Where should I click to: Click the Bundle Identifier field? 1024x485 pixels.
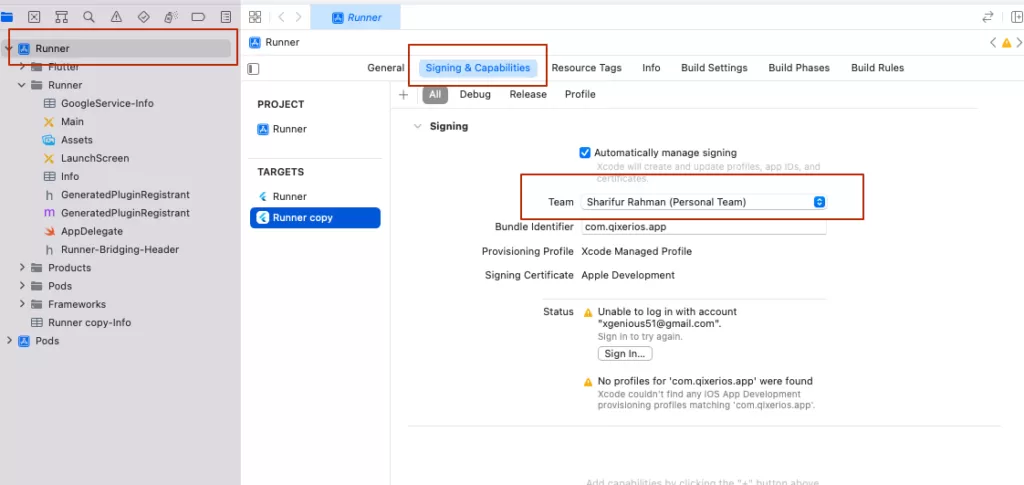703,227
